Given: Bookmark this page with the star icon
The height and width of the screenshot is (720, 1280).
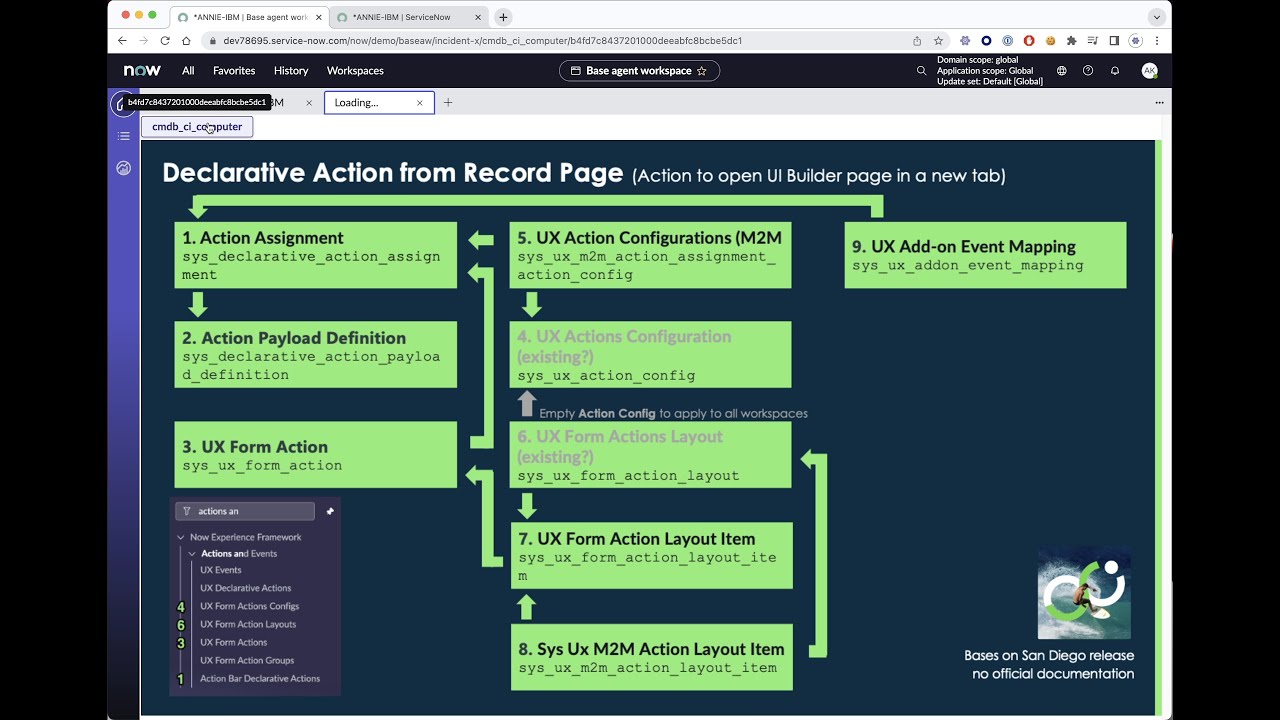Looking at the screenshot, I should click(x=938, y=41).
